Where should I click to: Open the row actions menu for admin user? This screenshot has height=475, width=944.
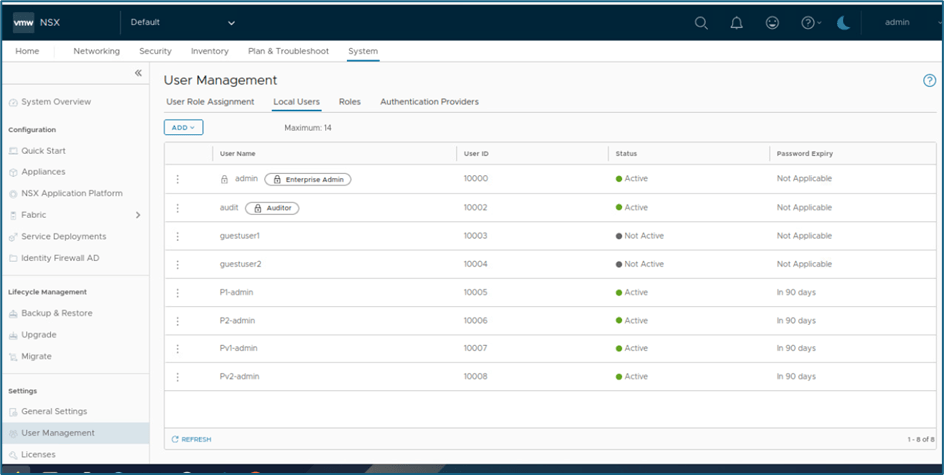[177, 179]
